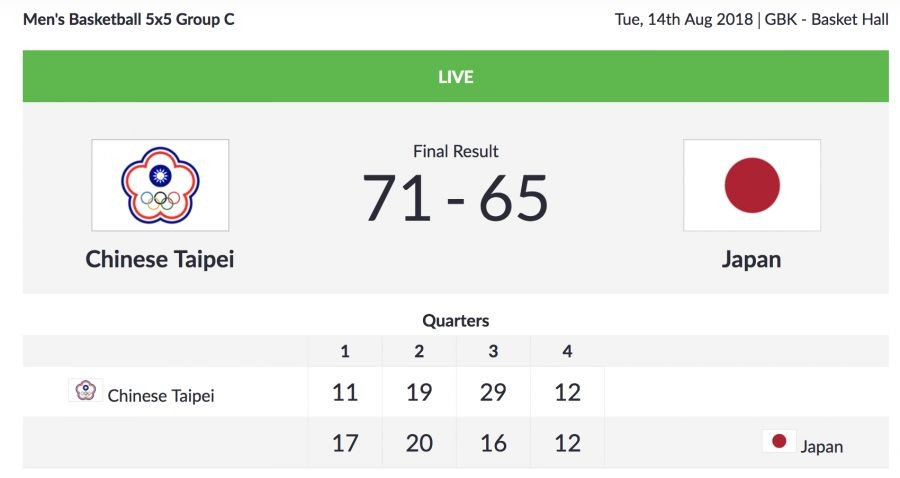This screenshot has height=478, width=900.
Task: Select quarter 3 column header
Action: click(493, 351)
